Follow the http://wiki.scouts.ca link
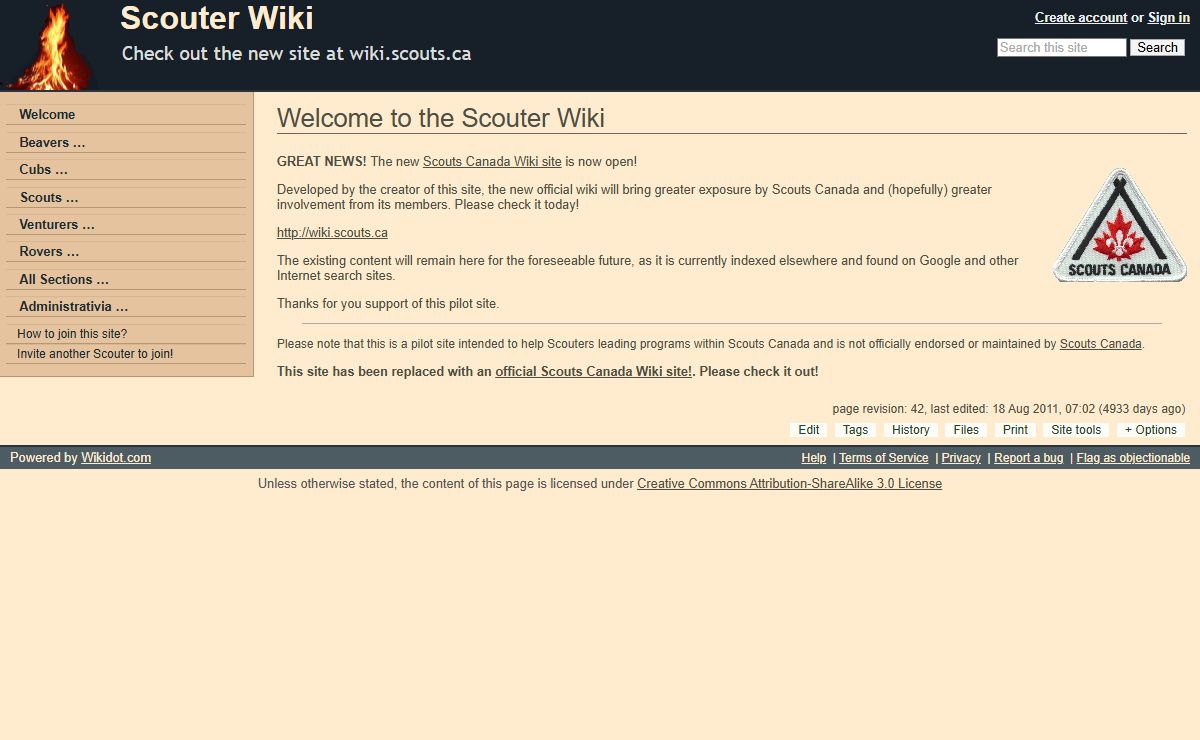1200x740 pixels. tap(332, 233)
